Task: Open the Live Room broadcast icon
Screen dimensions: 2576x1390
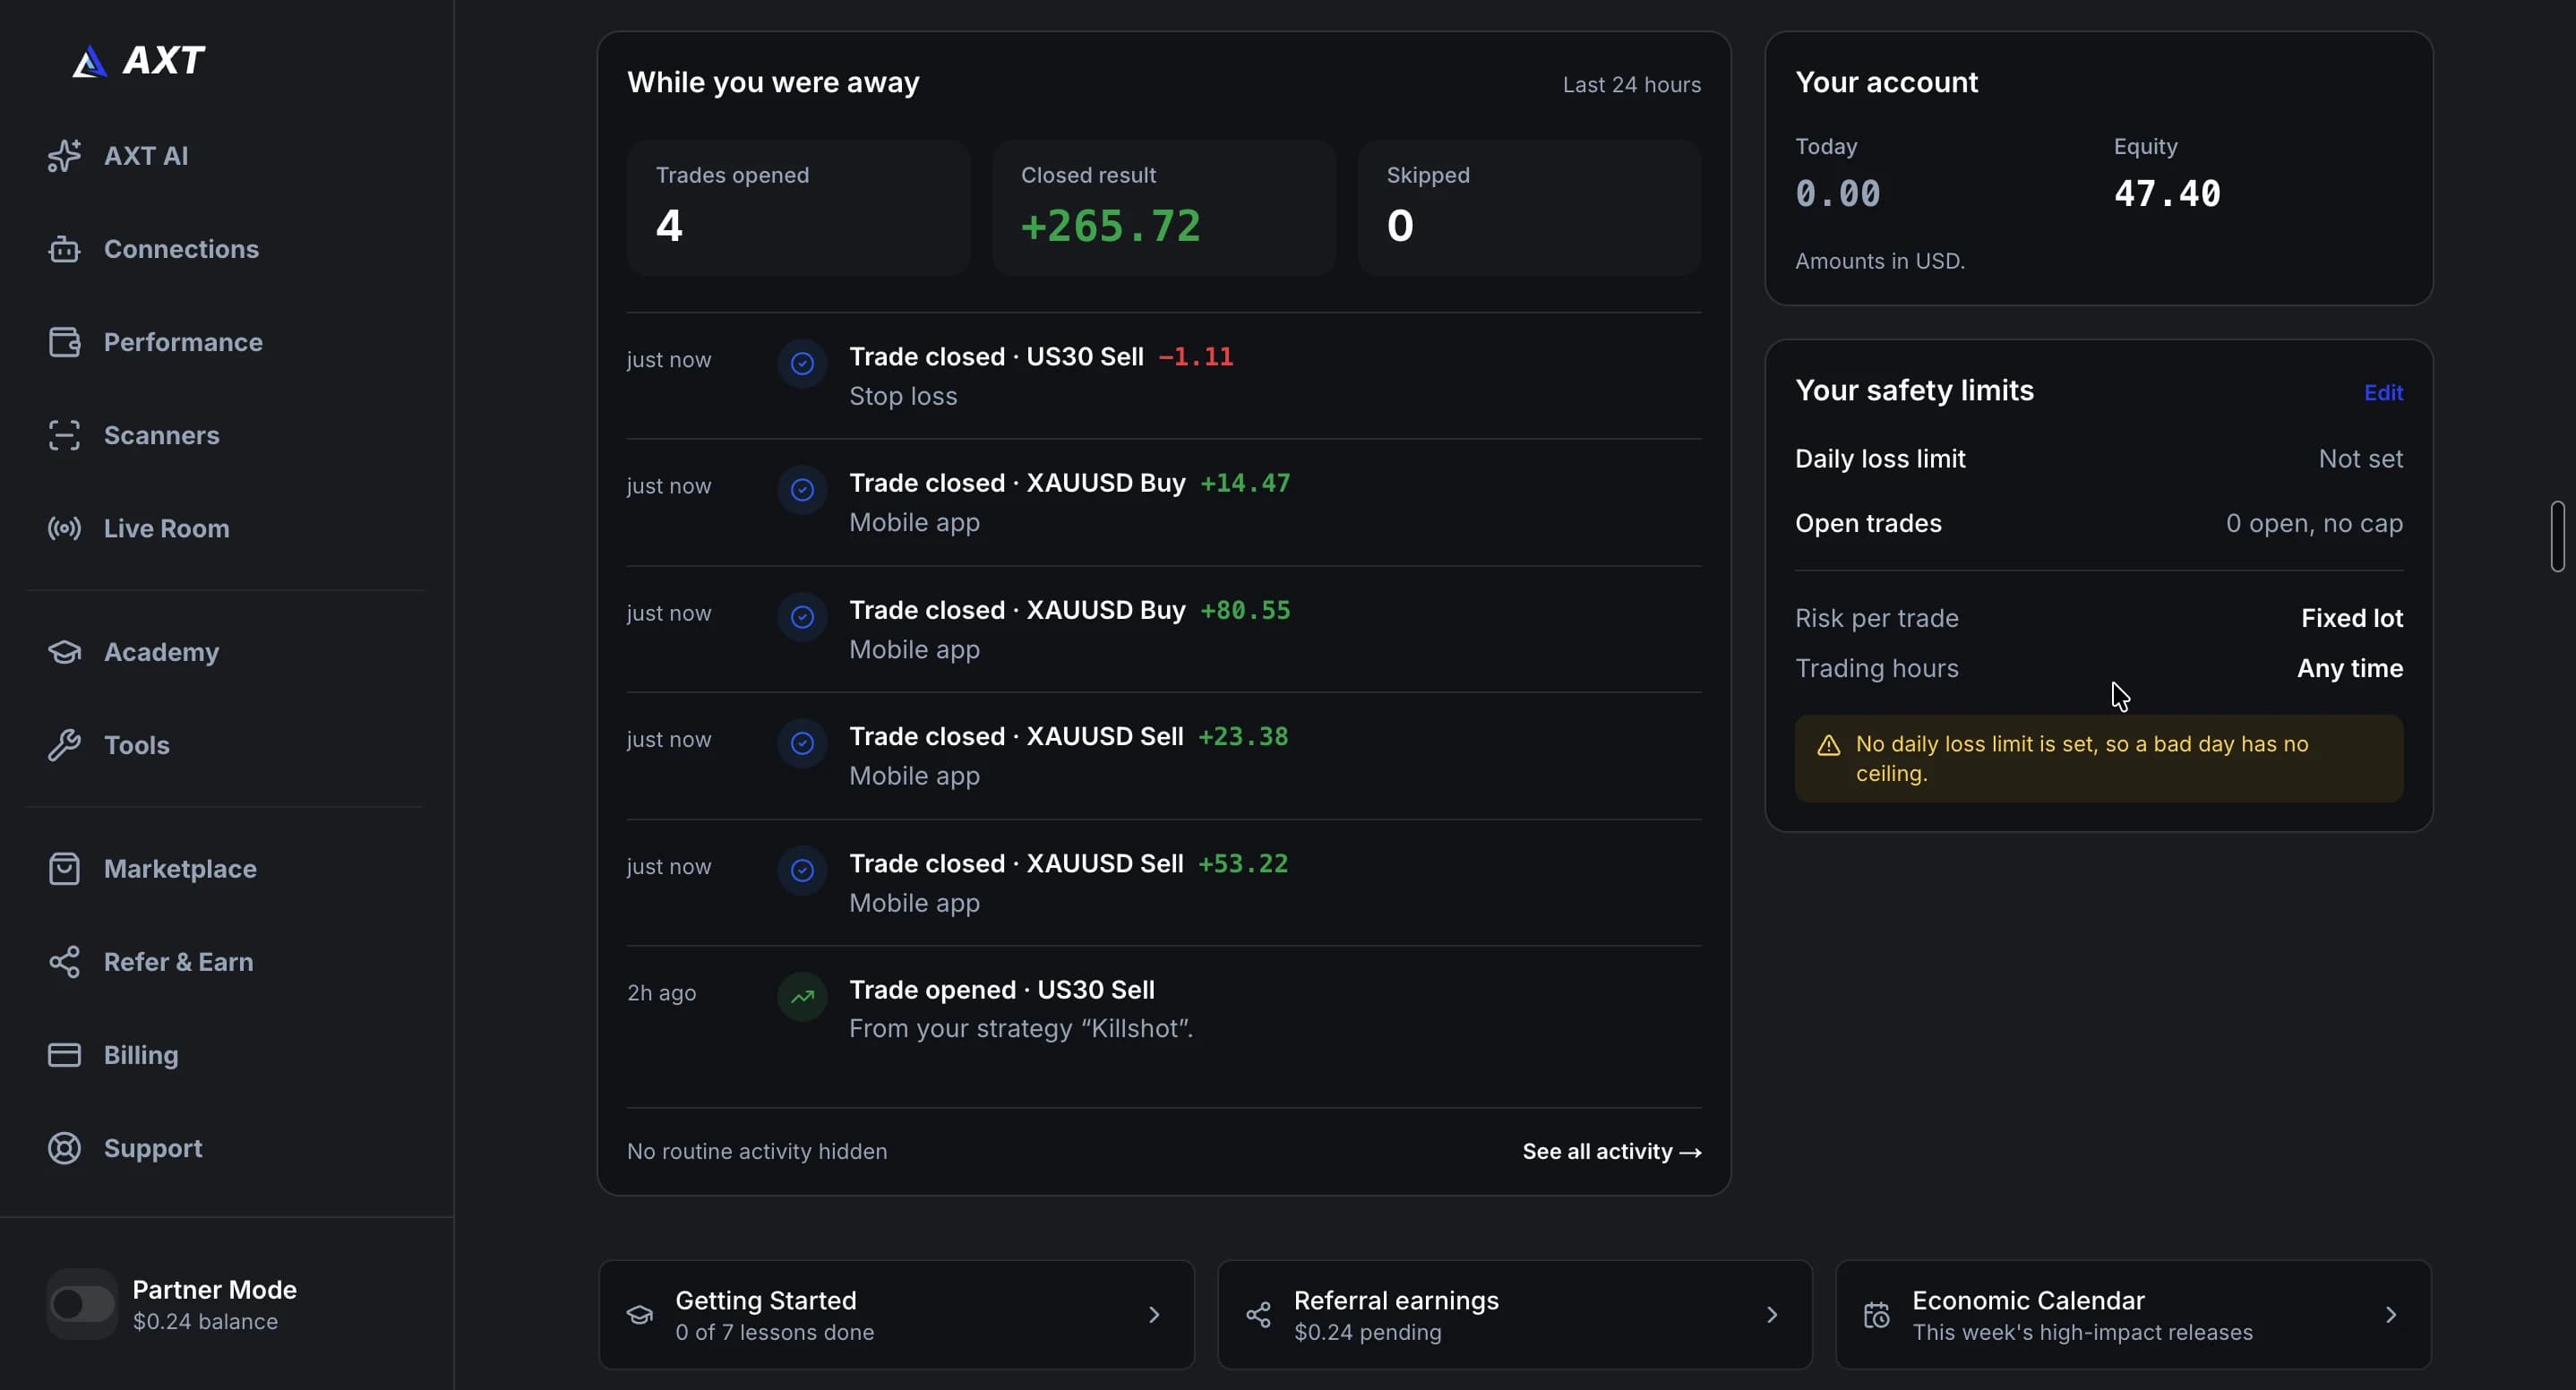Action: 65,528
